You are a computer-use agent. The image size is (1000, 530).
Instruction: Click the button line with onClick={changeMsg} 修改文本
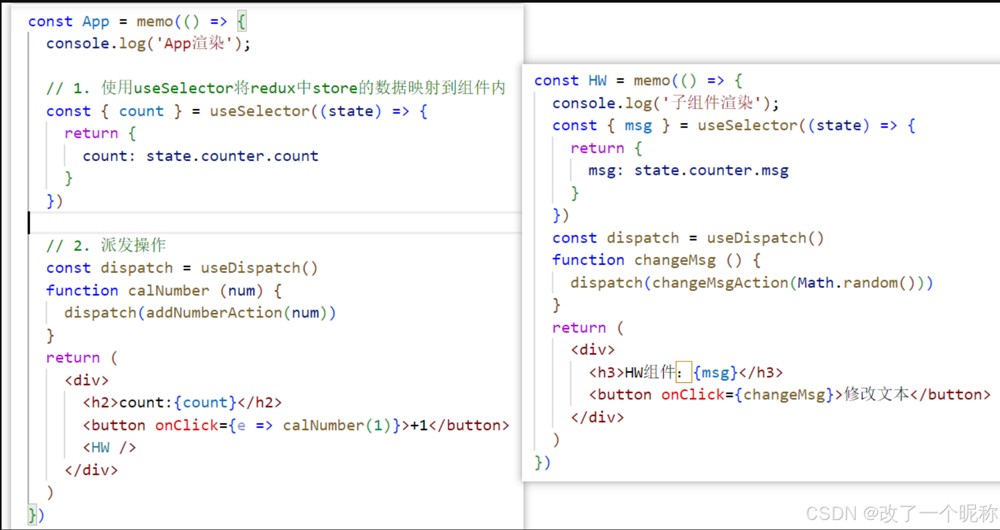tap(790, 395)
